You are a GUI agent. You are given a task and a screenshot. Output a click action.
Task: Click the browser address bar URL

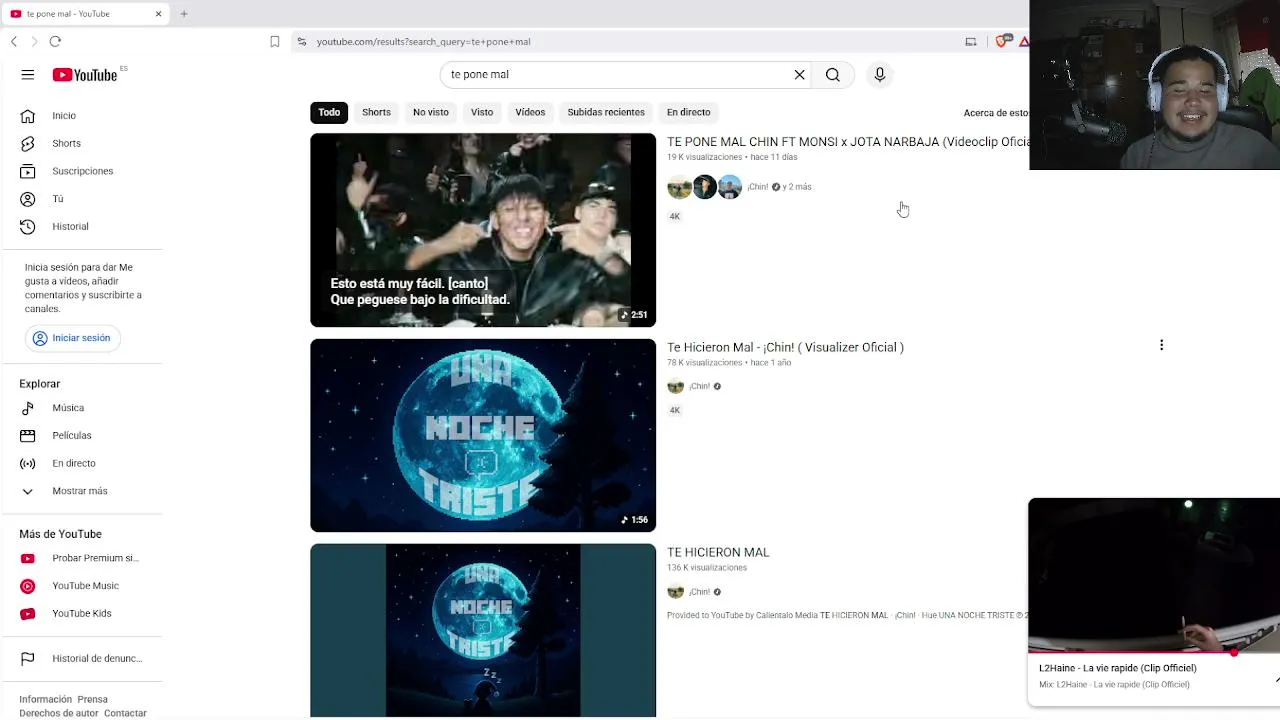point(424,42)
